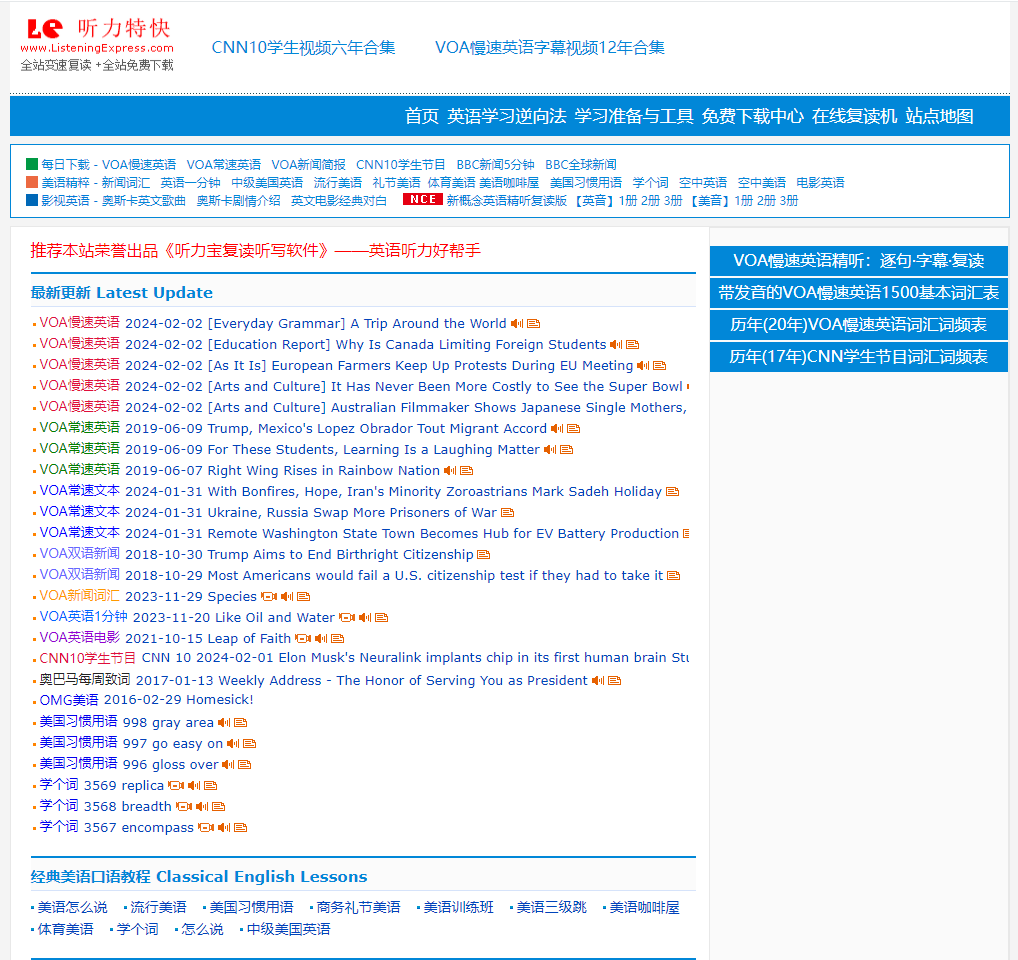Click audio icon for European Farmers Keep Up Protests
The width and height of the screenshot is (1018, 960).
tap(643, 366)
